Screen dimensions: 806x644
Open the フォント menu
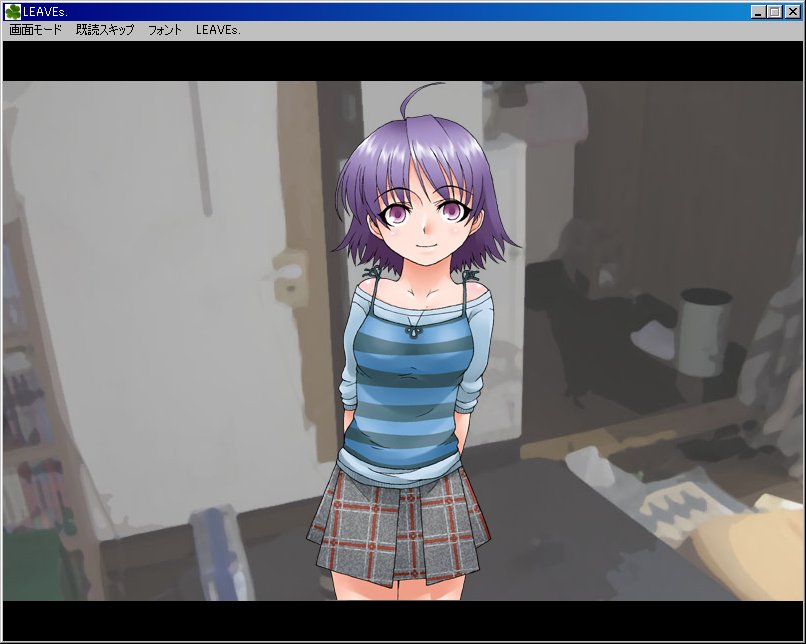(165, 30)
